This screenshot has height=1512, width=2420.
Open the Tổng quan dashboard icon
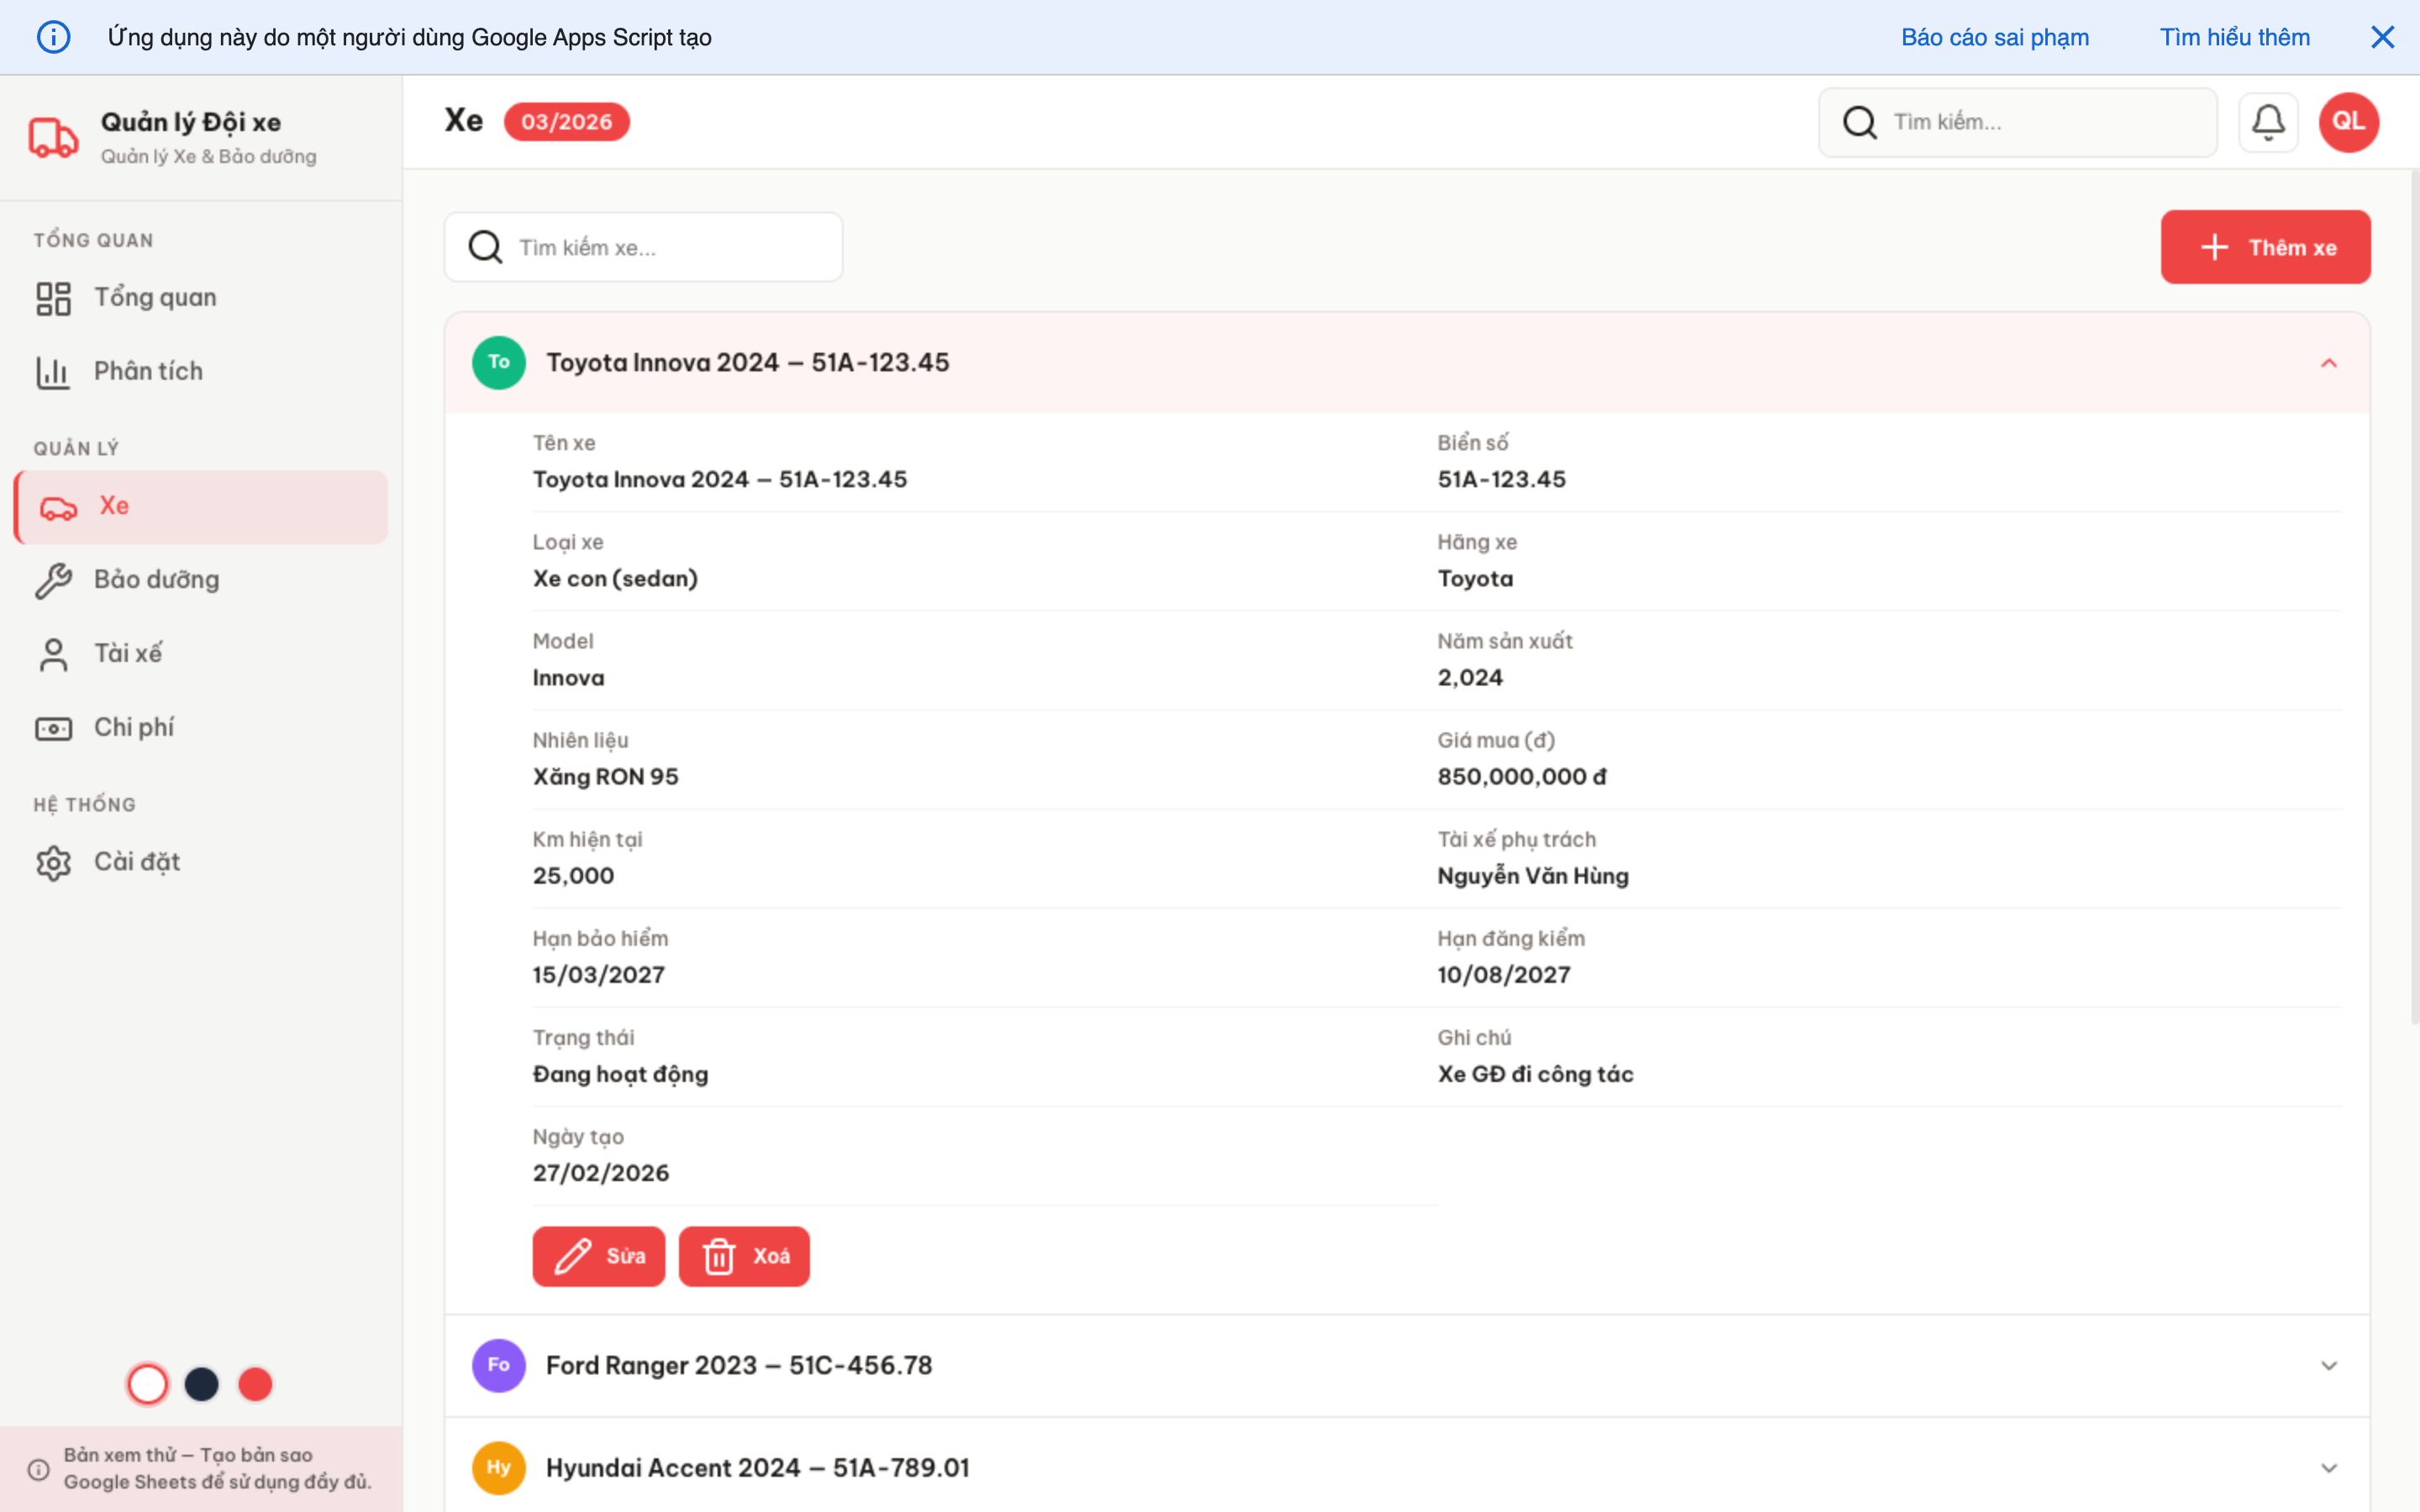click(x=53, y=297)
